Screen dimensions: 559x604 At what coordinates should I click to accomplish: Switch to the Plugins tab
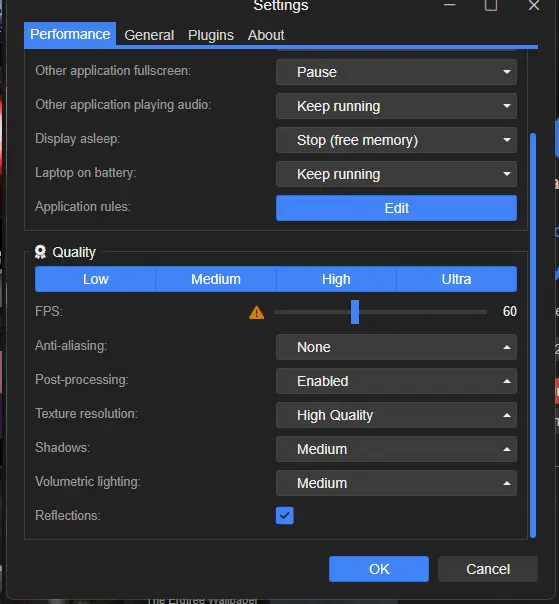211,35
